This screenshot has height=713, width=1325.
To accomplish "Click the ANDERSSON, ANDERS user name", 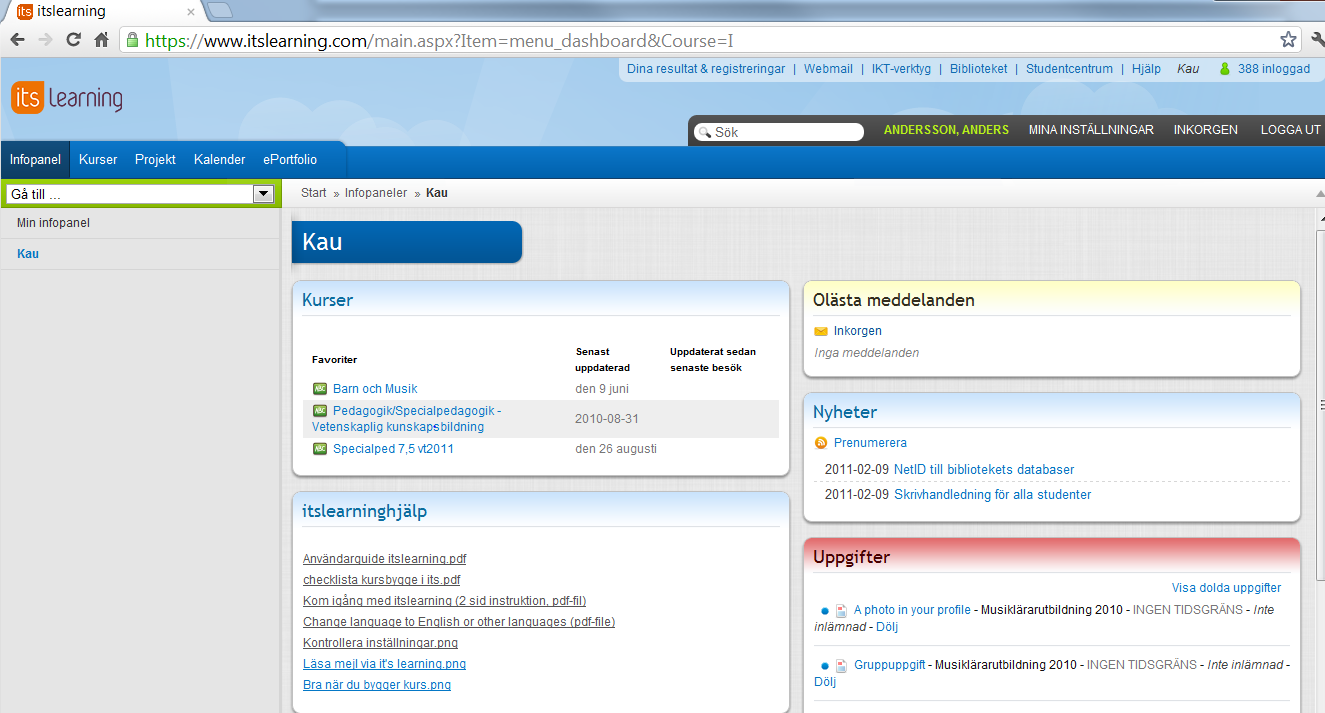I will 946,130.
